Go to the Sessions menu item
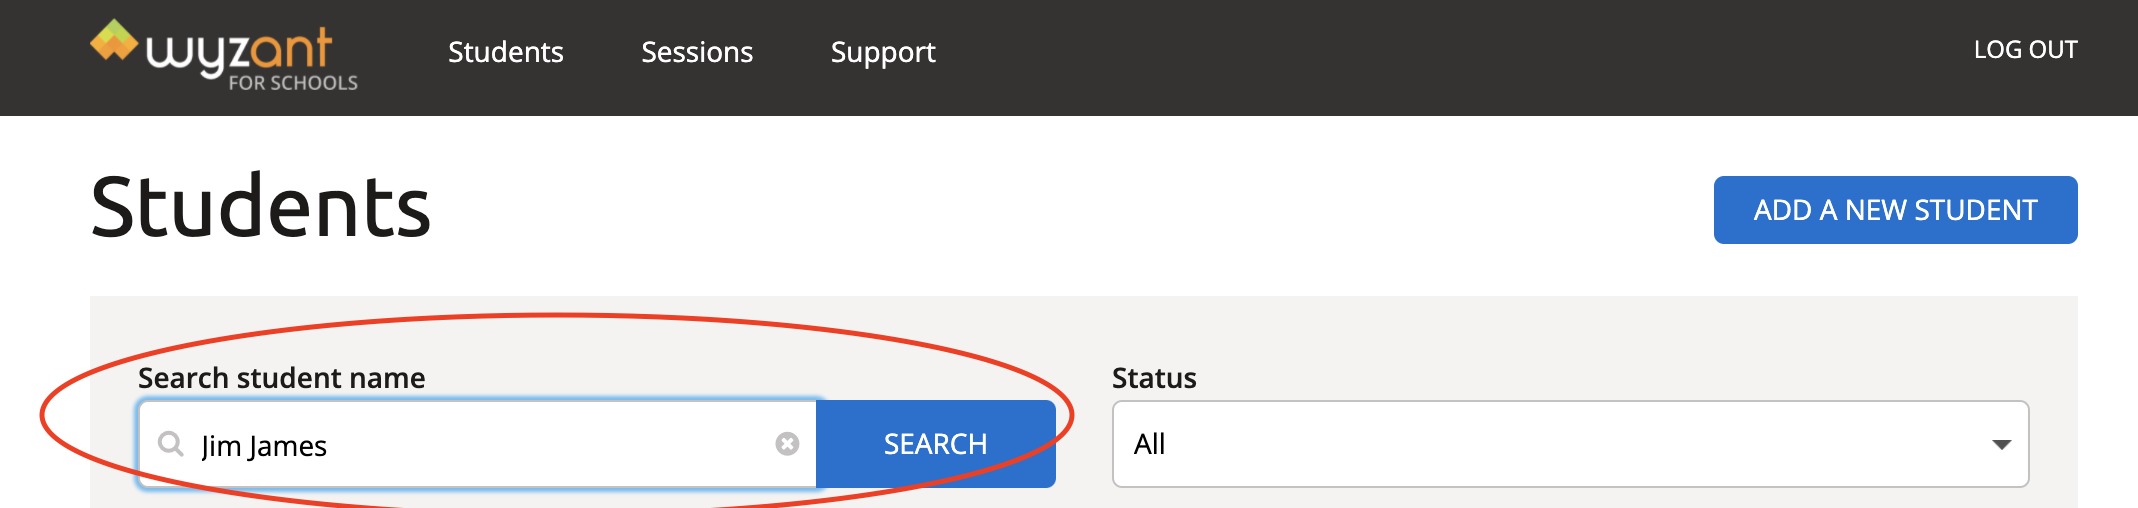Screen dimensions: 2138x508 coord(697,52)
